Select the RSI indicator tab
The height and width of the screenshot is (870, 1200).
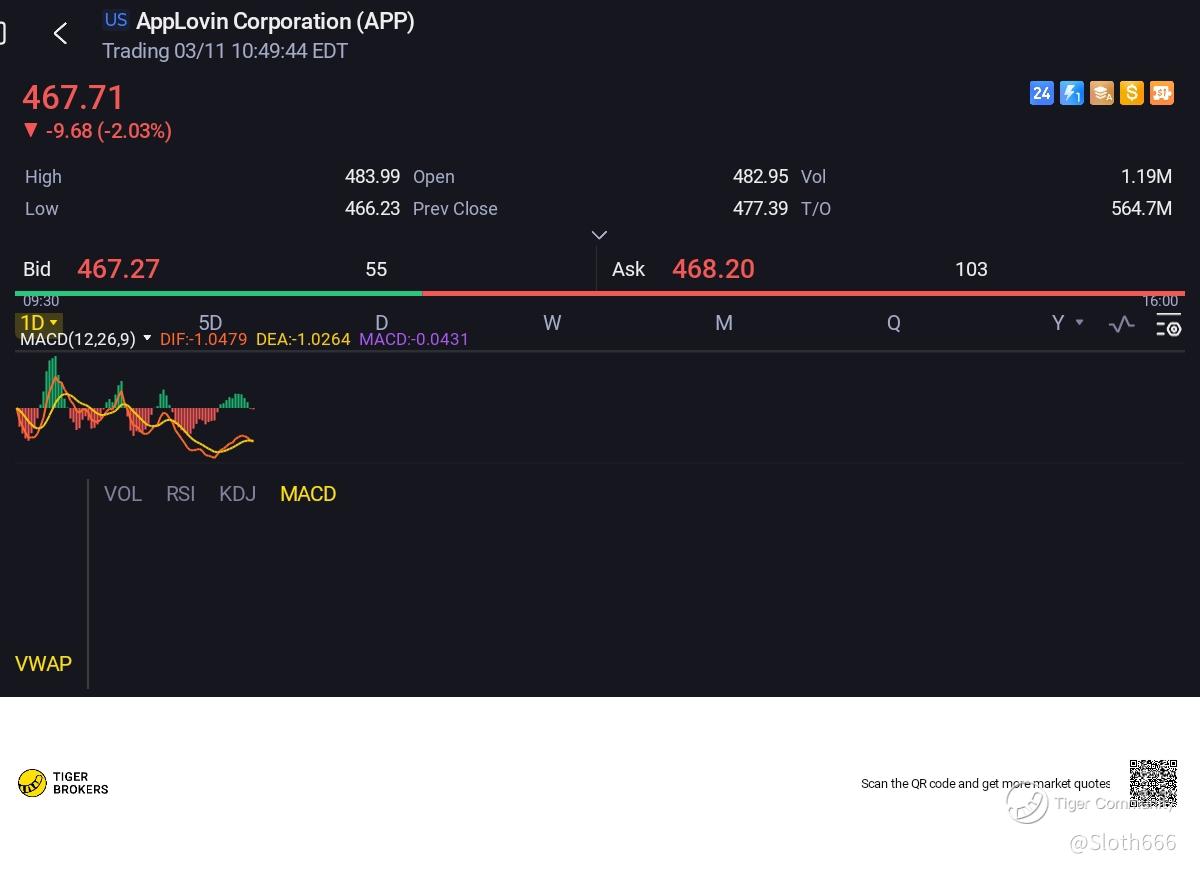tap(180, 494)
